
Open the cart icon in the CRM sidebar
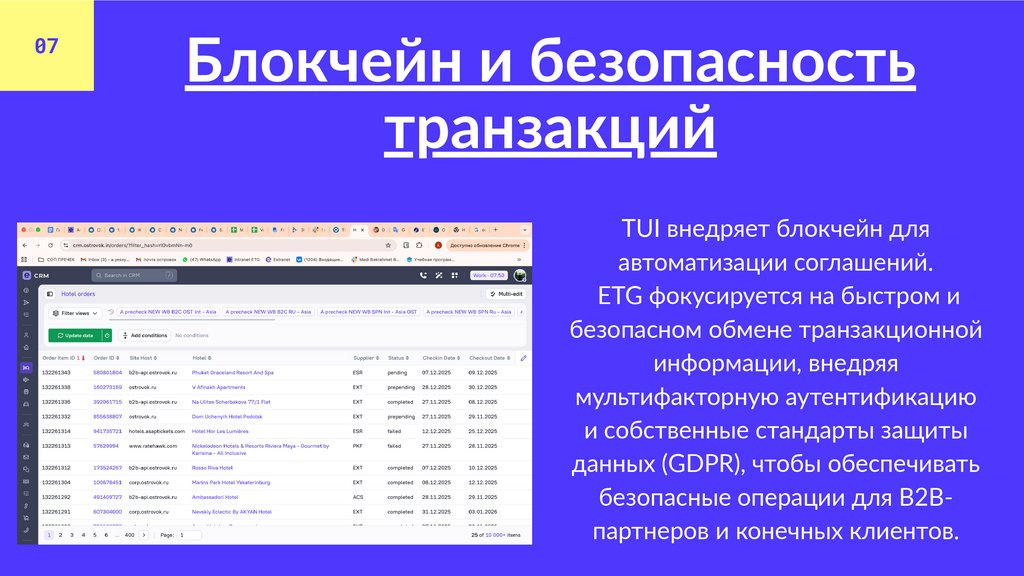26,518
